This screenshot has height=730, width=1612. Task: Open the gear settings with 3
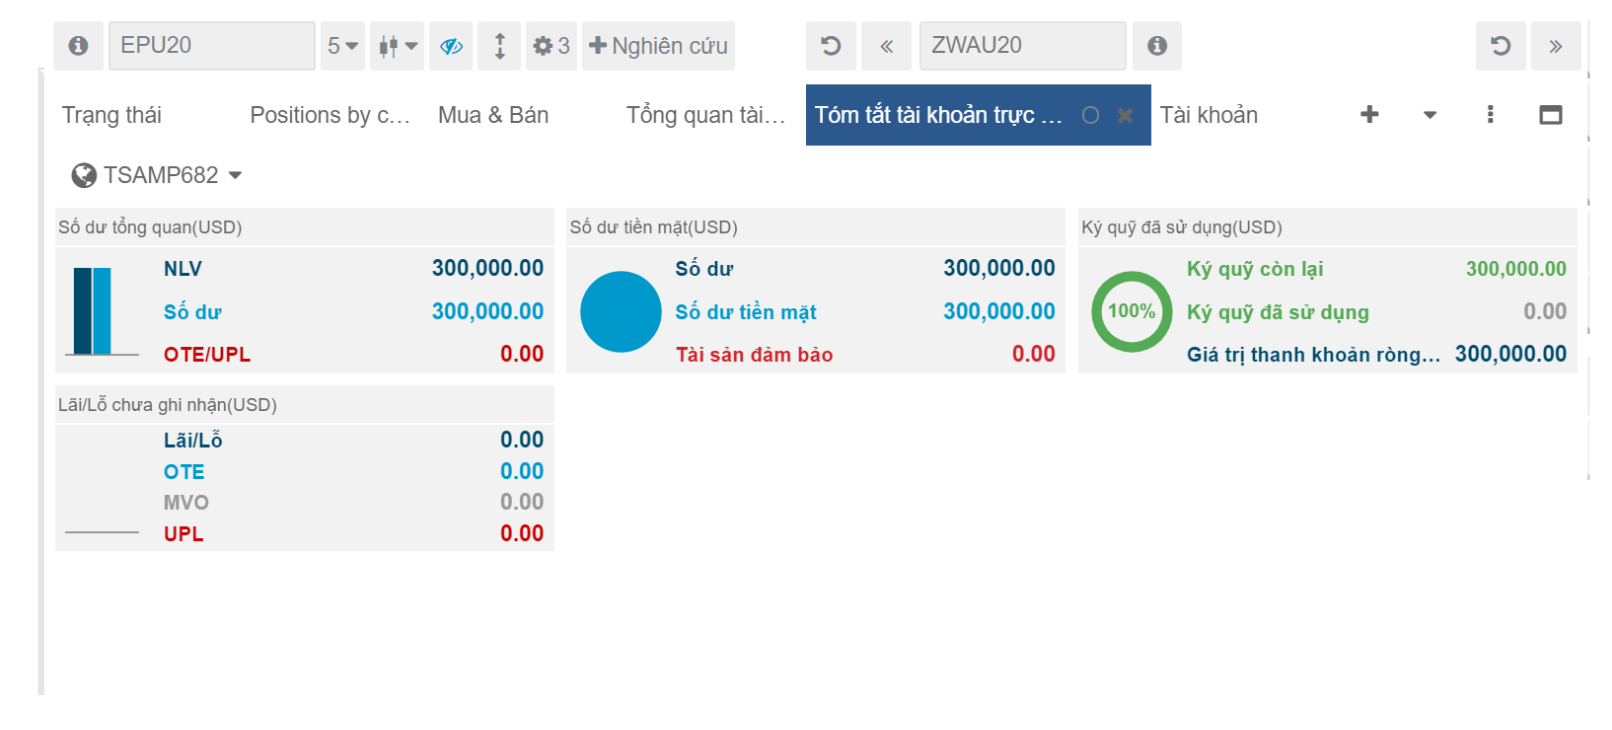click(551, 46)
